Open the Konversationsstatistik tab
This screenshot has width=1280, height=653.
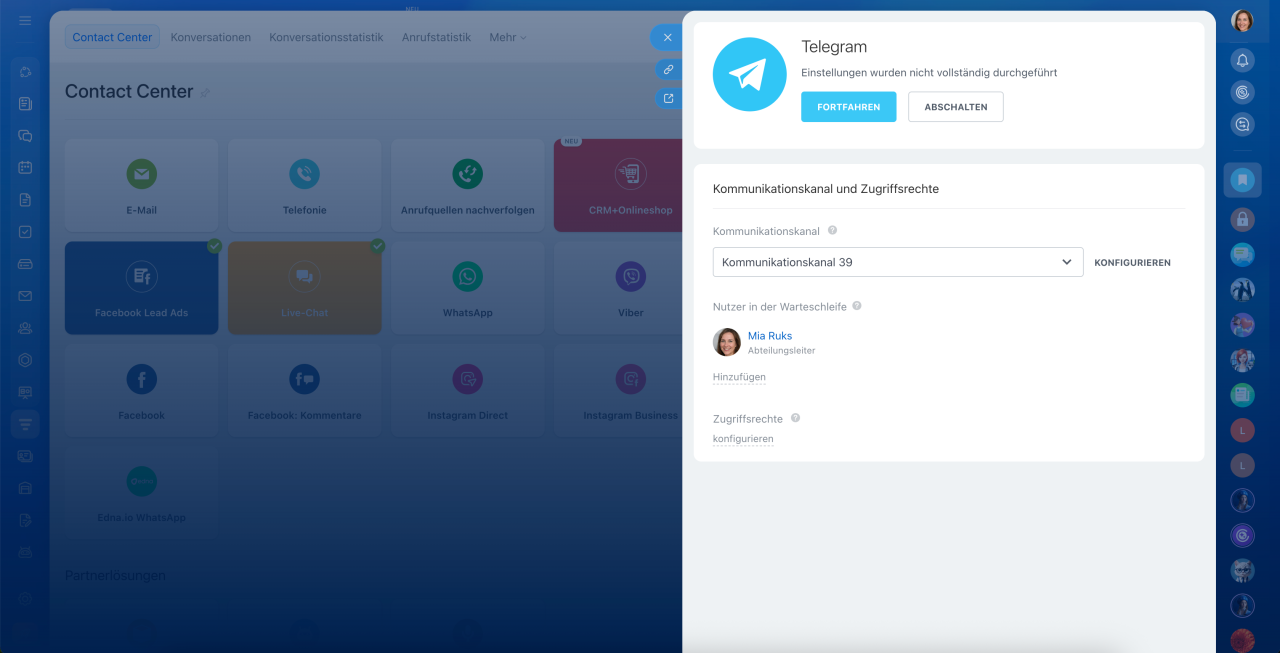point(326,37)
